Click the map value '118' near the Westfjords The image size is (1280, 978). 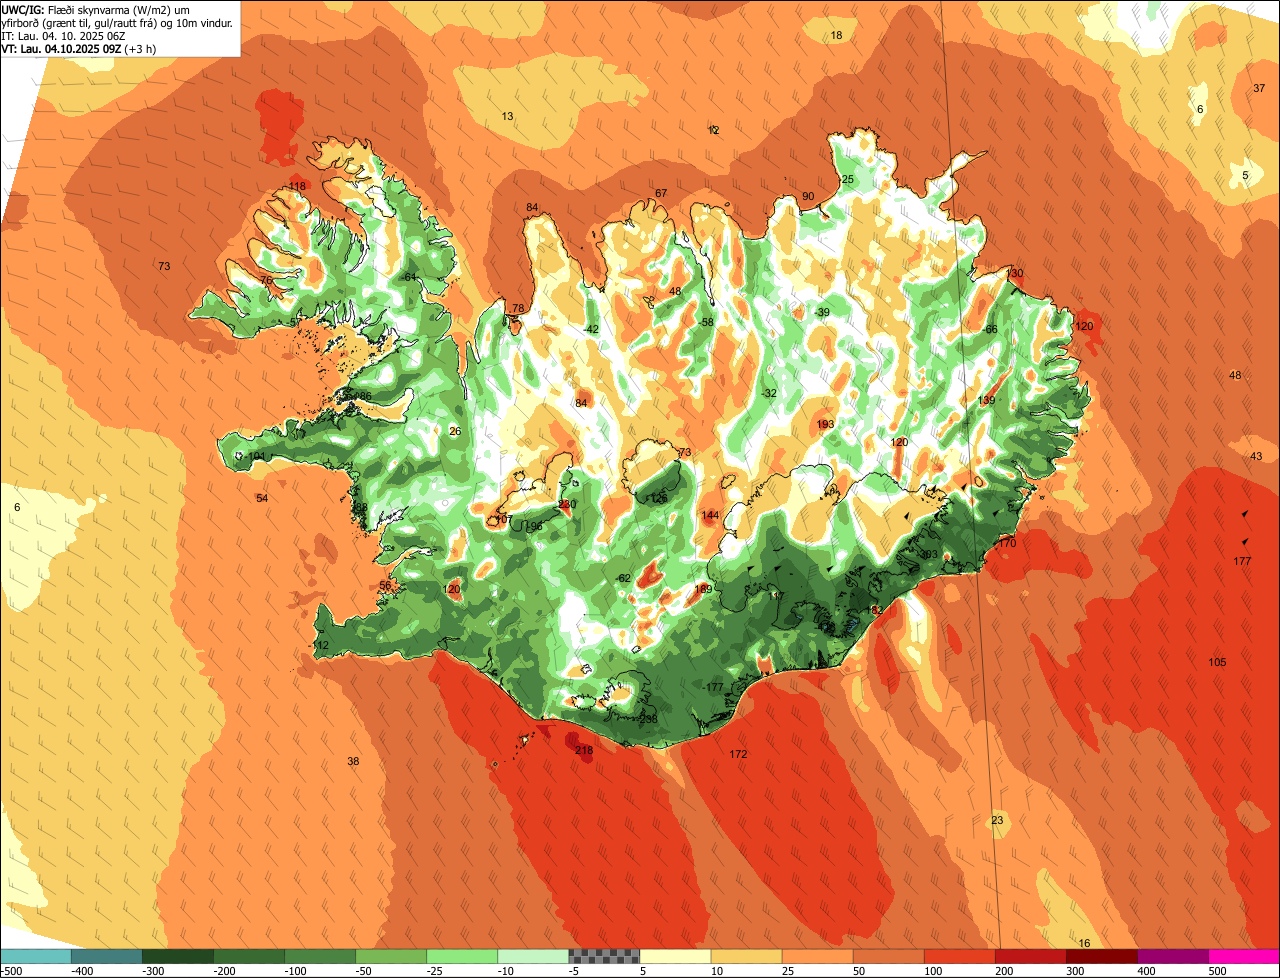(x=298, y=186)
